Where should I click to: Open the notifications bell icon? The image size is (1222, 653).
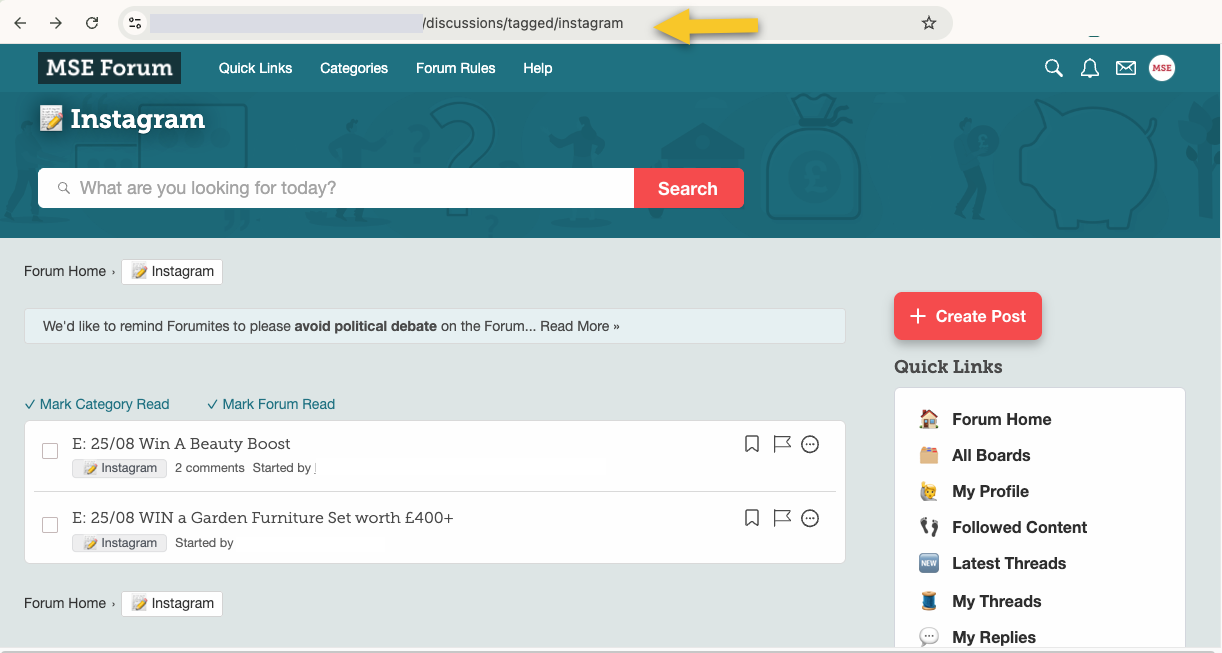tap(1090, 68)
